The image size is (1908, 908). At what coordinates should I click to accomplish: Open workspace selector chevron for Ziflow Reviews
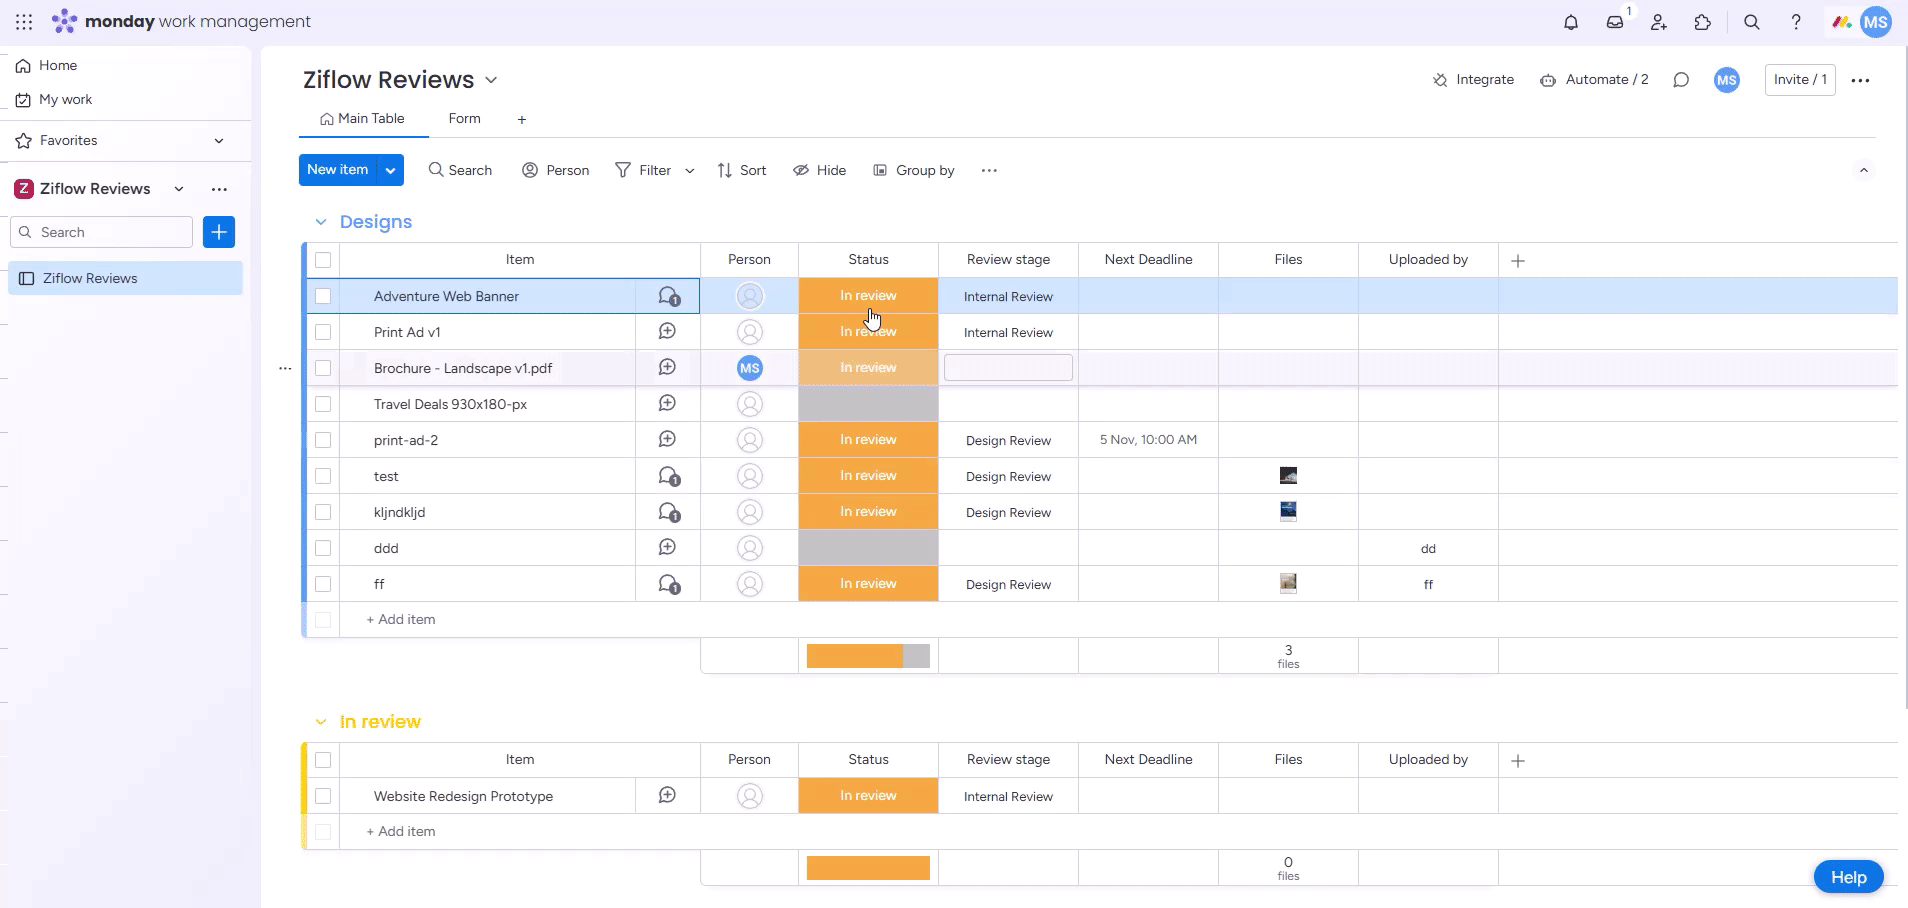[x=179, y=189]
